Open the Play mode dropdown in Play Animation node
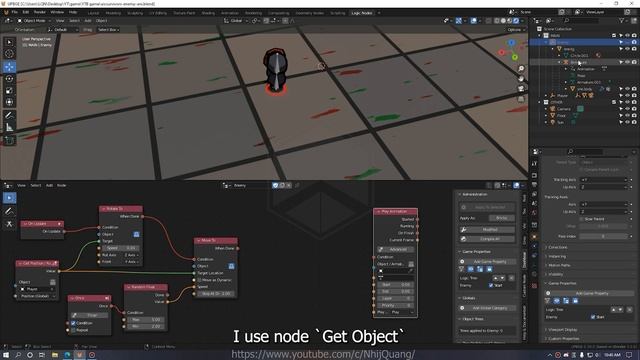 (x=402, y=312)
